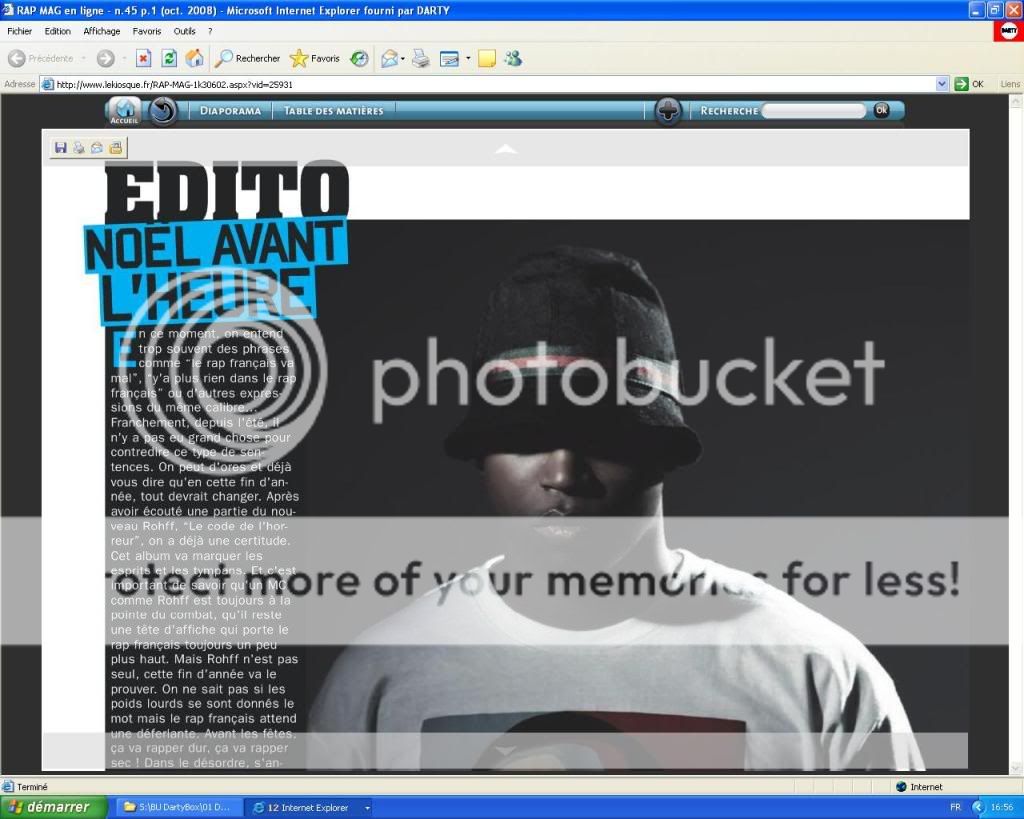Open the Fichier menu

click(20, 31)
